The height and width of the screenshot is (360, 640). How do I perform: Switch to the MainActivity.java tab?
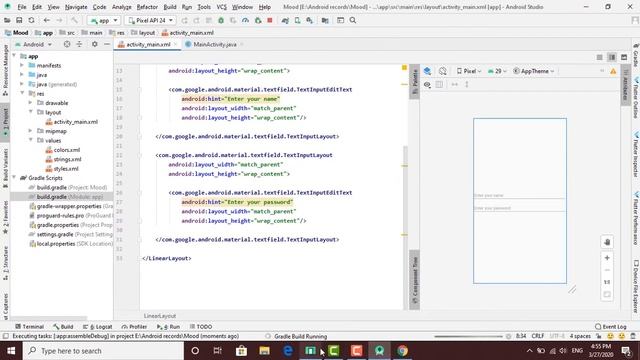point(214,44)
